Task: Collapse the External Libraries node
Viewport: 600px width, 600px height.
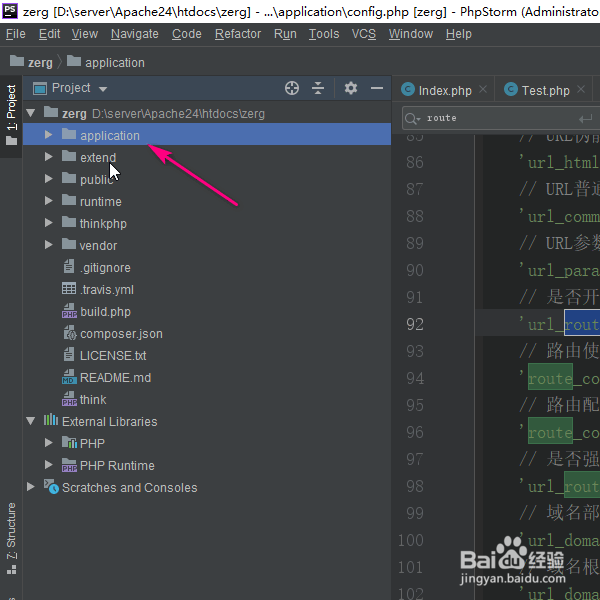Action: click(31, 421)
